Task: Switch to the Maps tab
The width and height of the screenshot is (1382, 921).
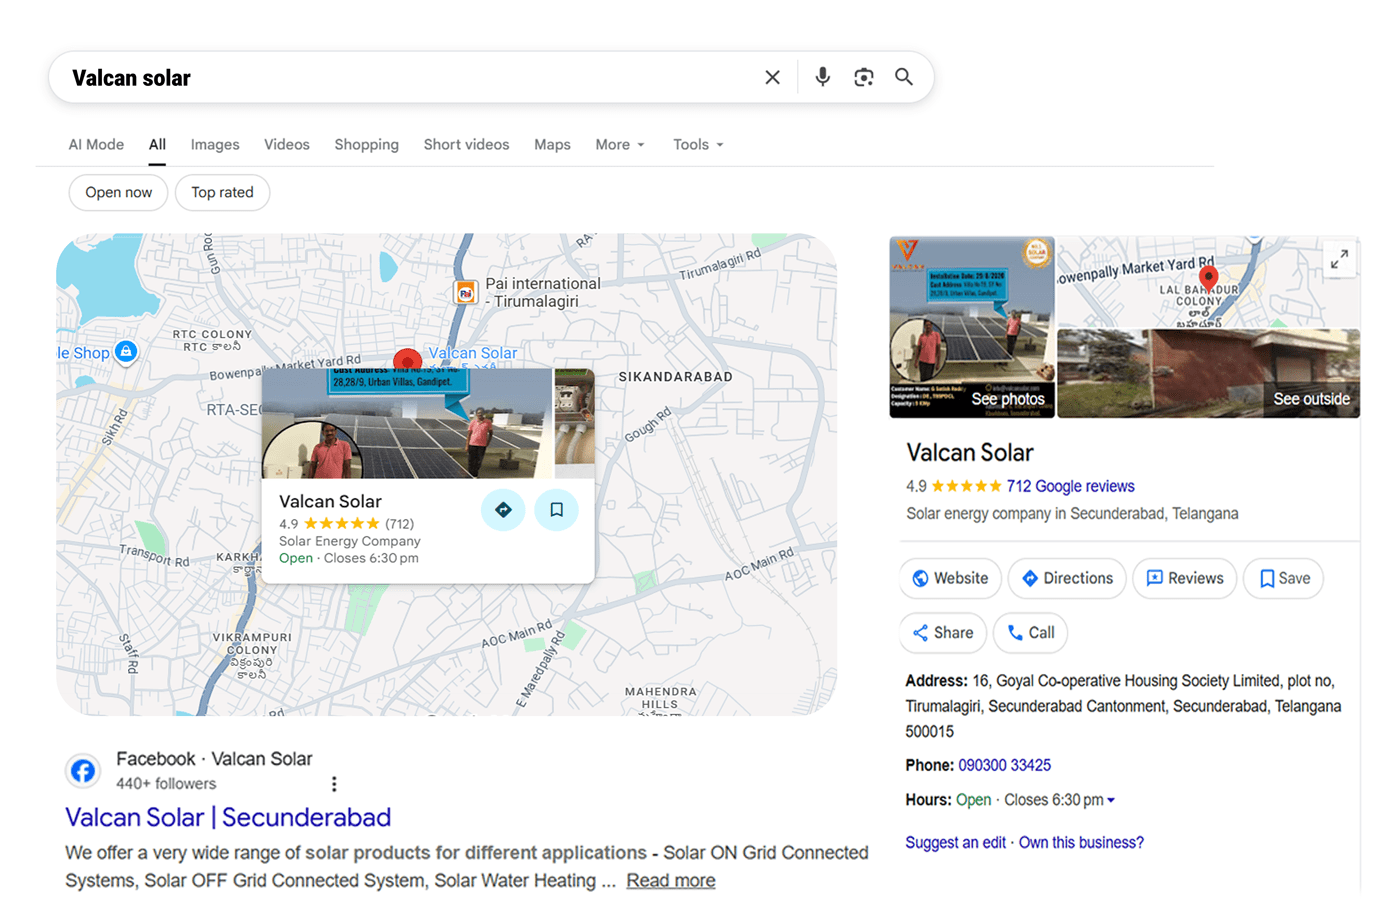Action: (552, 144)
